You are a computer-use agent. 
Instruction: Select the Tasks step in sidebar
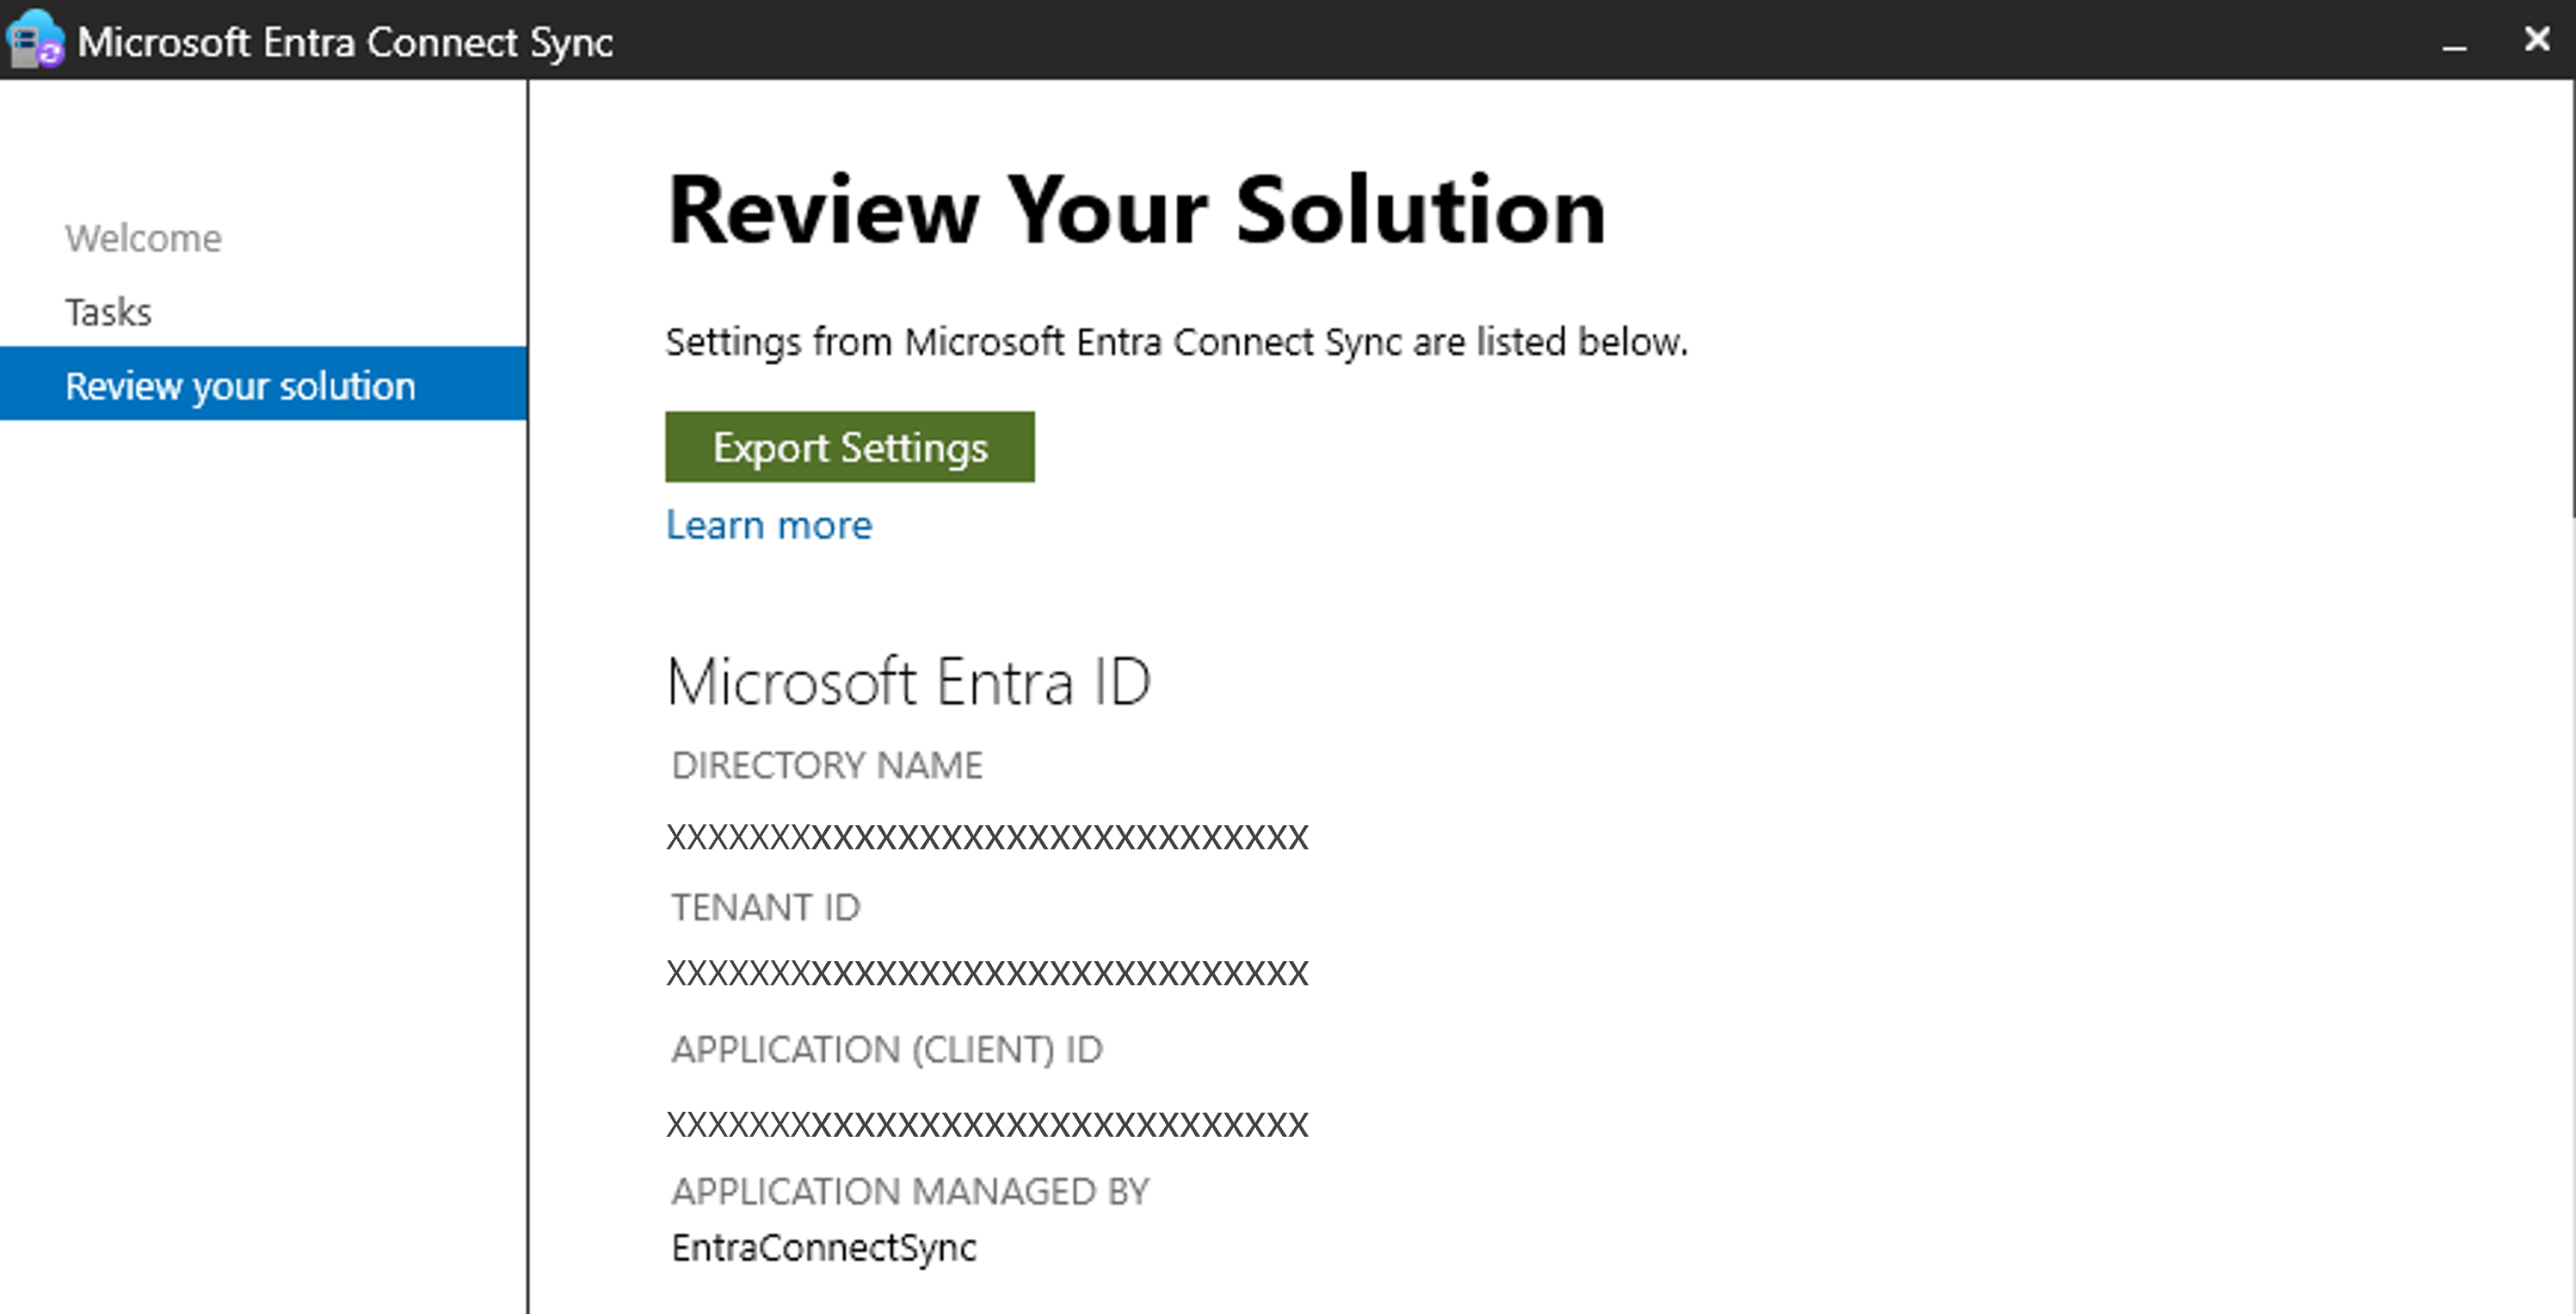pos(108,312)
